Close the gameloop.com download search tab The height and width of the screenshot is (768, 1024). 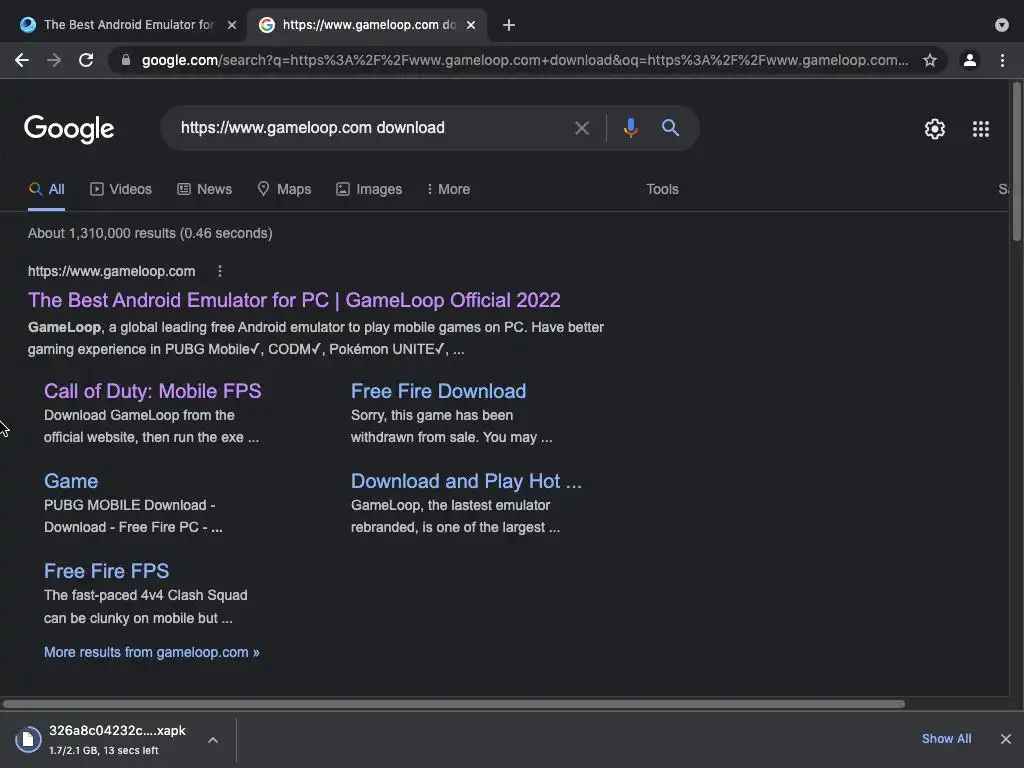coord(471,25)
